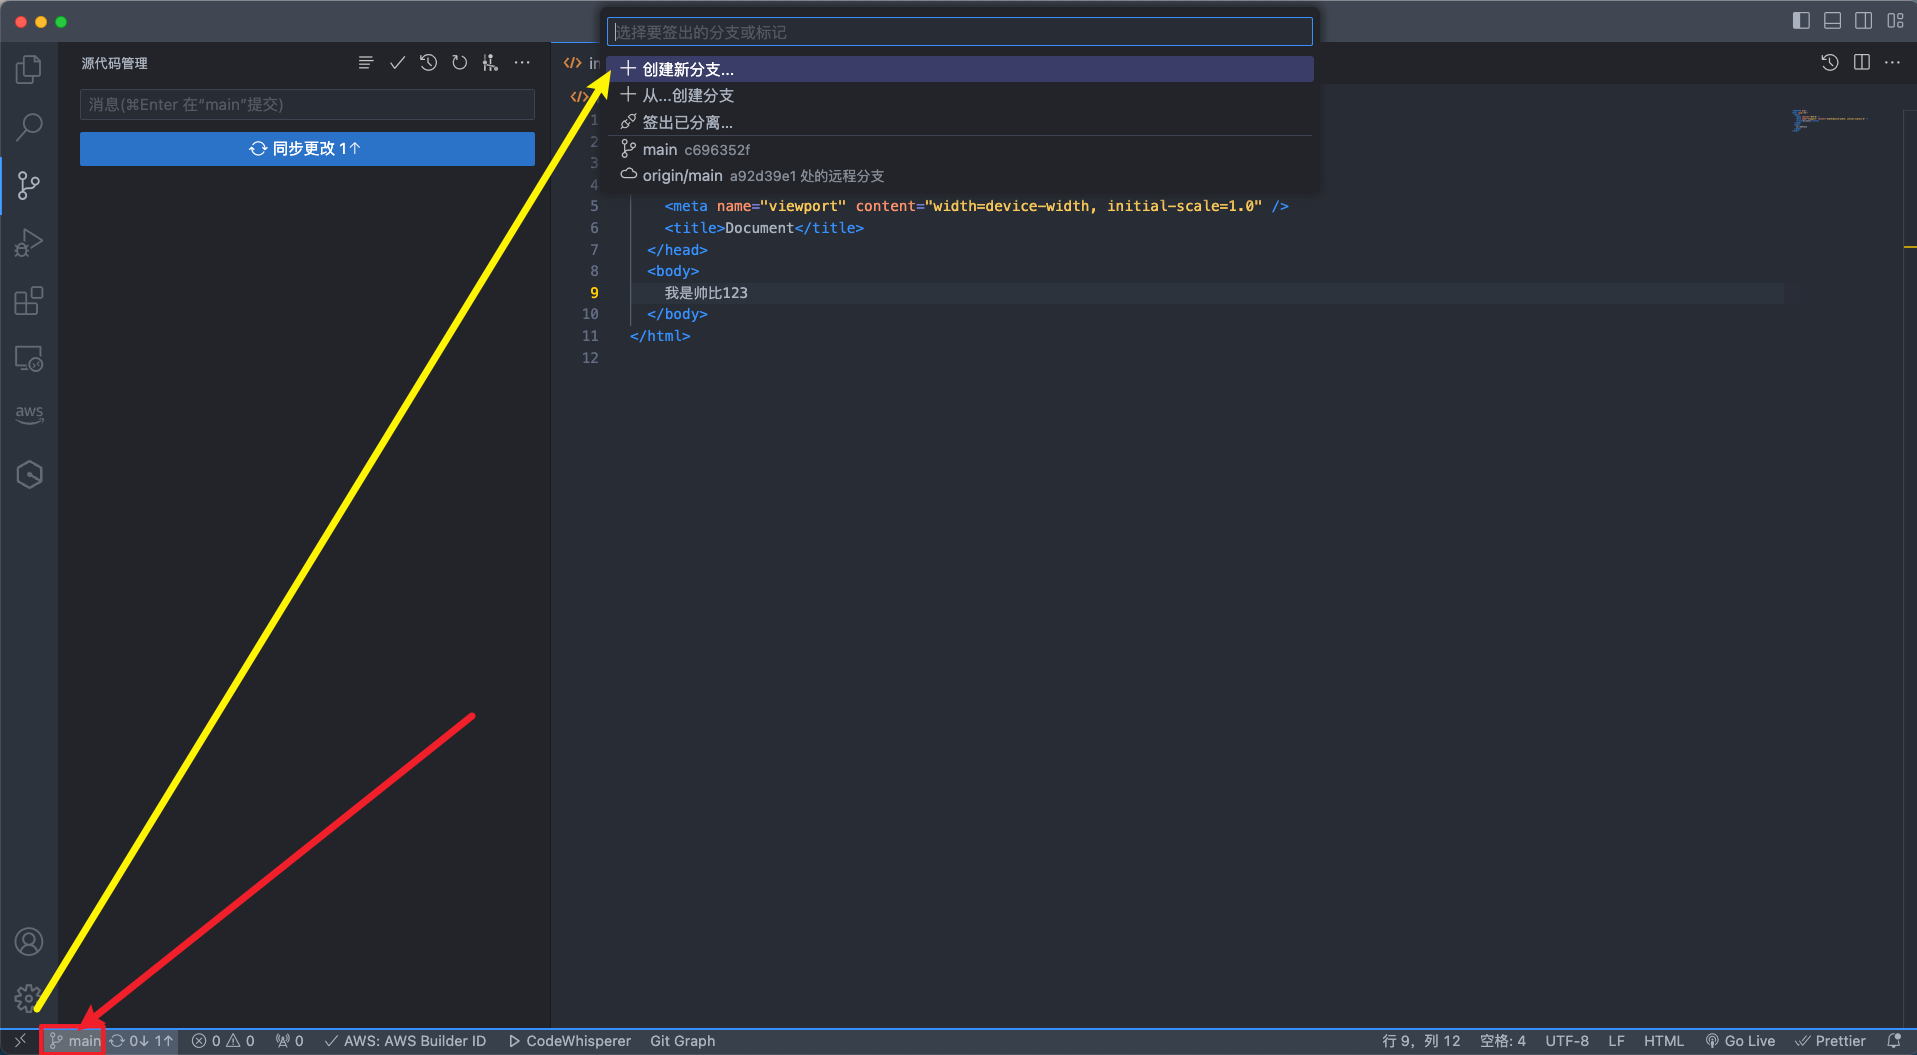Open problems errors and warnings indicator

[x=223, y=1041]
